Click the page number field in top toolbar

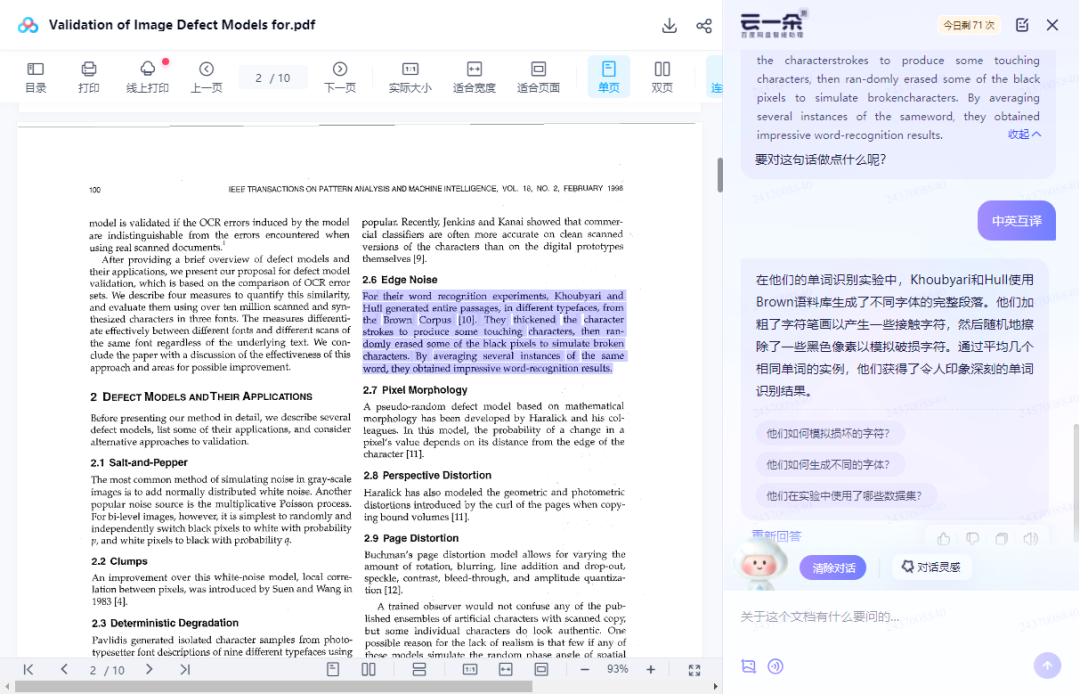(273, 78)
